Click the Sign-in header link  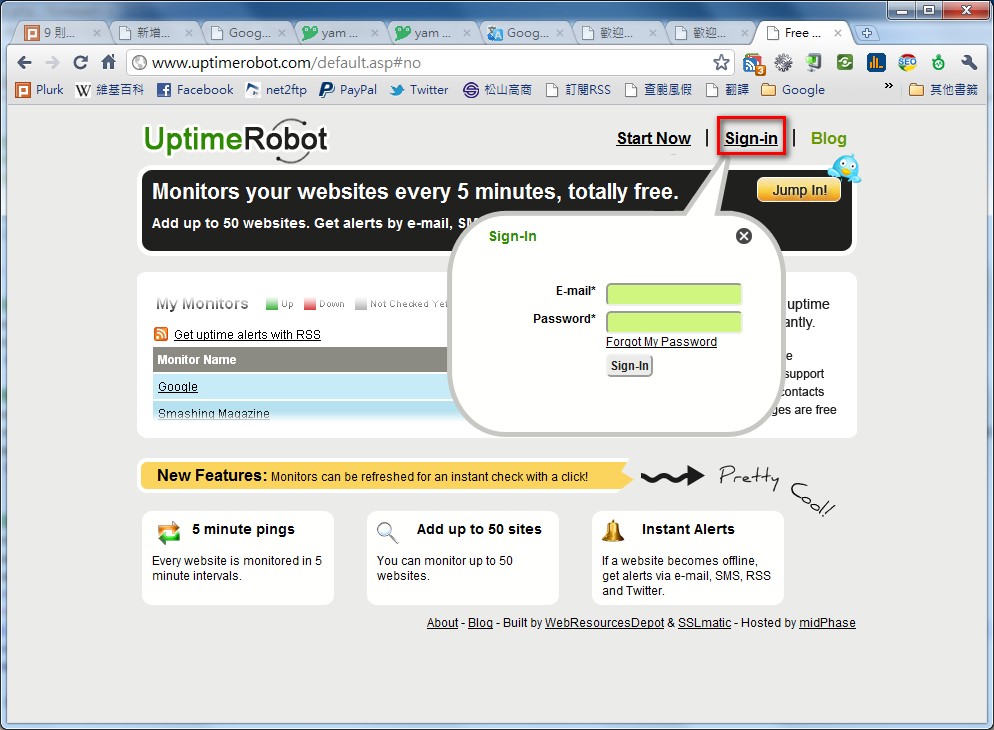(x=751, y=138)
